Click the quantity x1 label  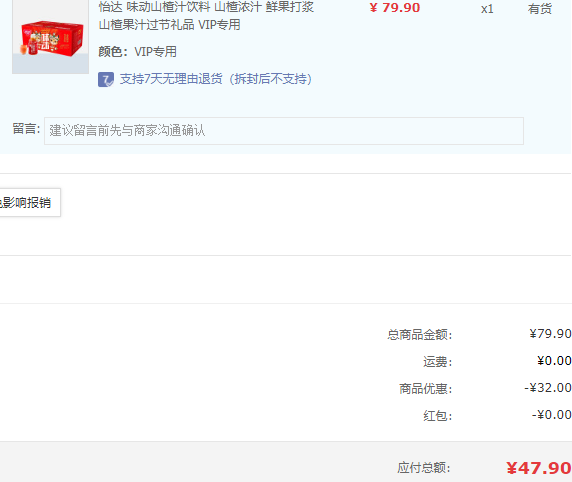tap(487, 9)
